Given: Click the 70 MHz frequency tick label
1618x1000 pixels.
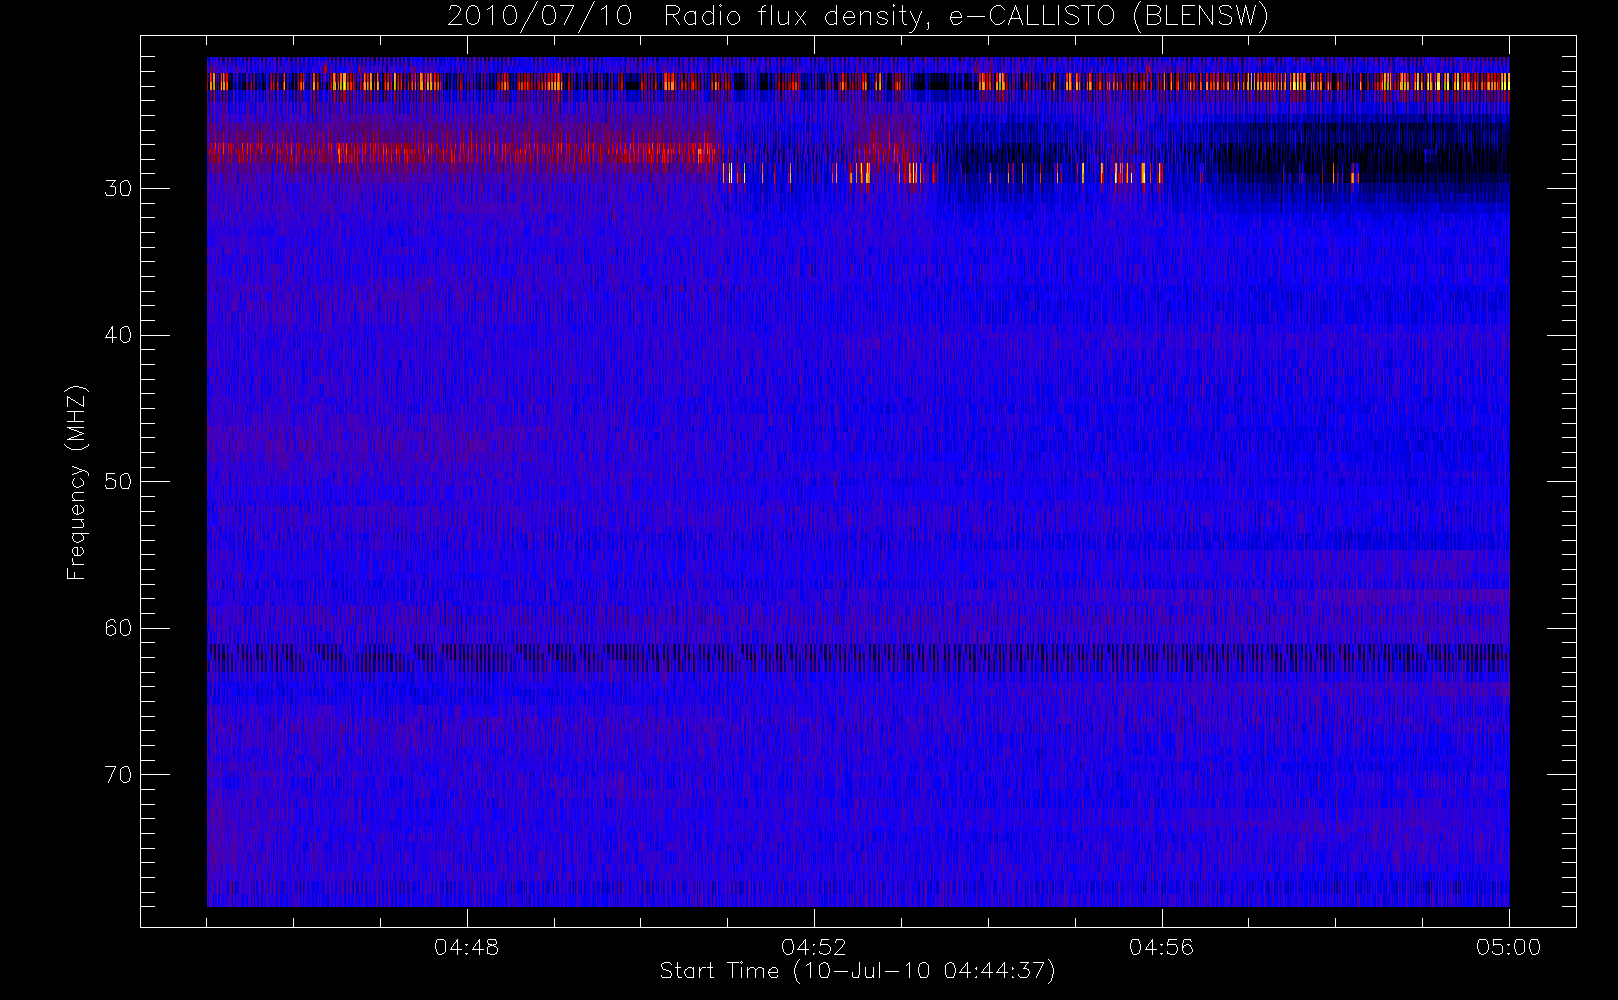Looking at the screenshot, I should [118, 775].
